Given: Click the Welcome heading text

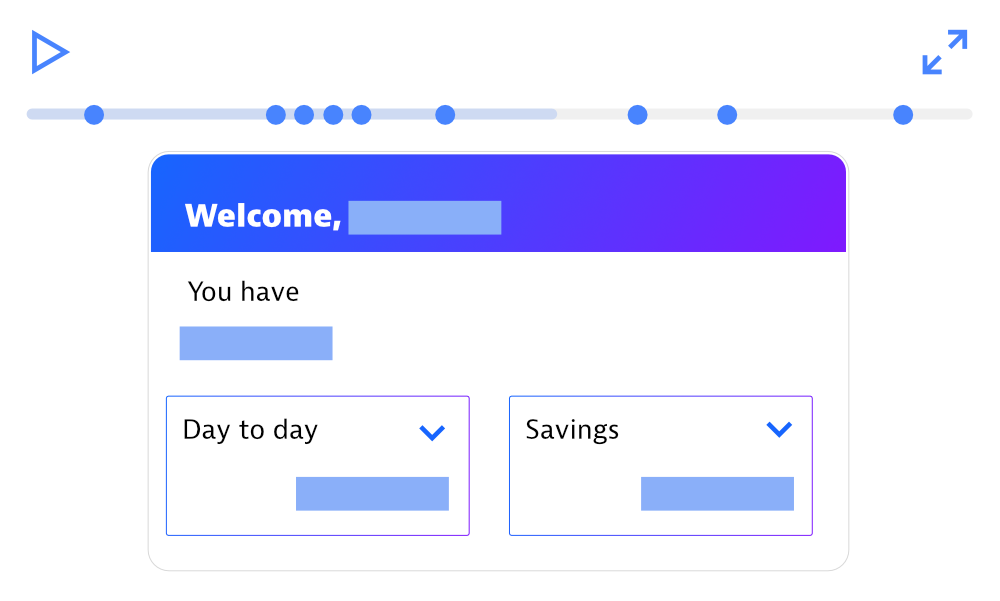Looking at the screenshot, I should click(x=263, y=216).
